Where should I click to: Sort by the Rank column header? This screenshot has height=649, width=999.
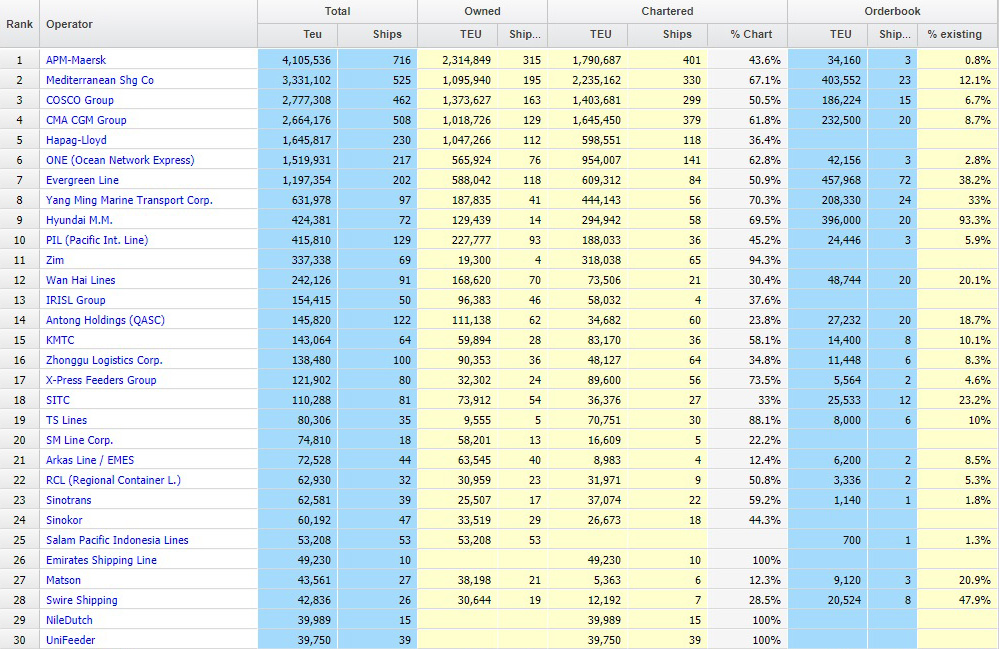(20, 24)
